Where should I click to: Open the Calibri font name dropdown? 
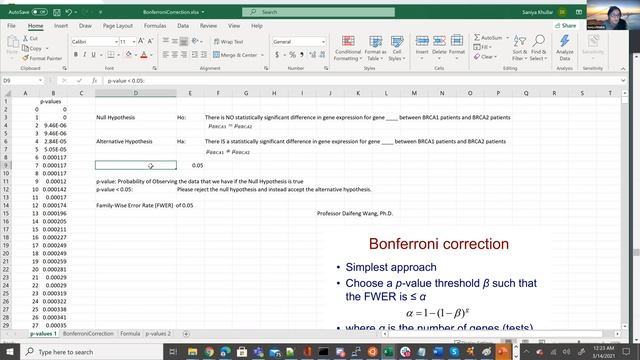click(x=116, y=42)
